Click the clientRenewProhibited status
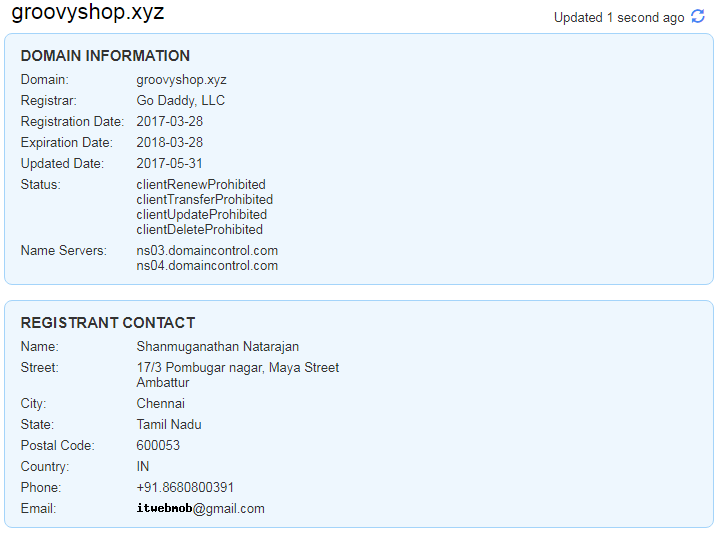Image resolution: width=719 pixels, height=533 pixels. (201, 184)
